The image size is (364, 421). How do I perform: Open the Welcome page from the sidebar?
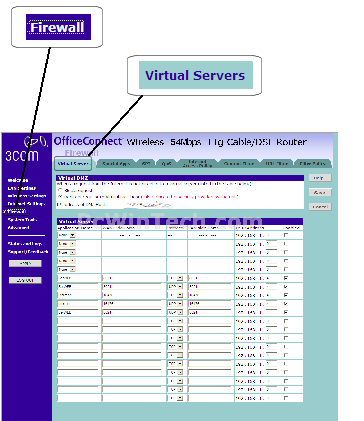[x=18, y=180]
